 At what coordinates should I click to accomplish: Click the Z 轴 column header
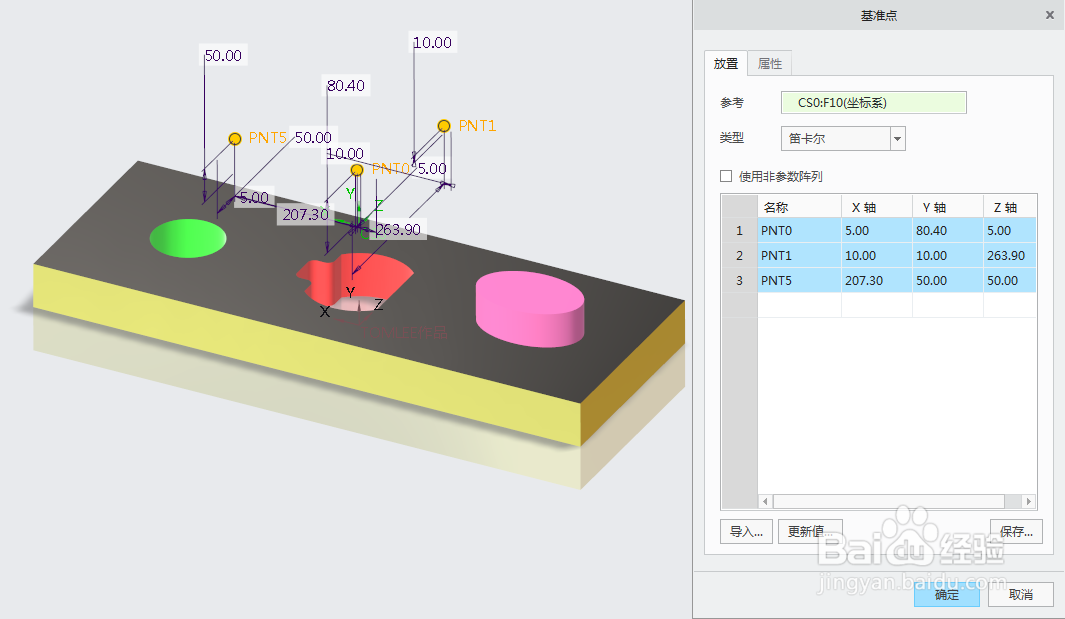(x=1010, y=207)
